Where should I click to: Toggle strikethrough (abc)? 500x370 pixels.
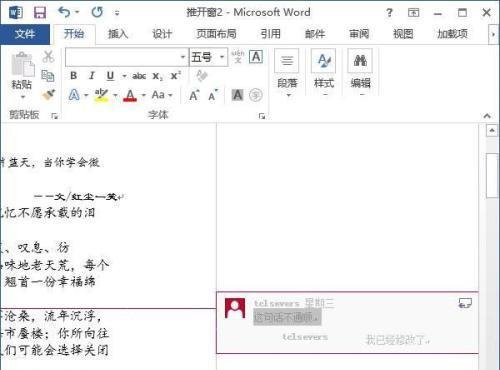point(139,76)
